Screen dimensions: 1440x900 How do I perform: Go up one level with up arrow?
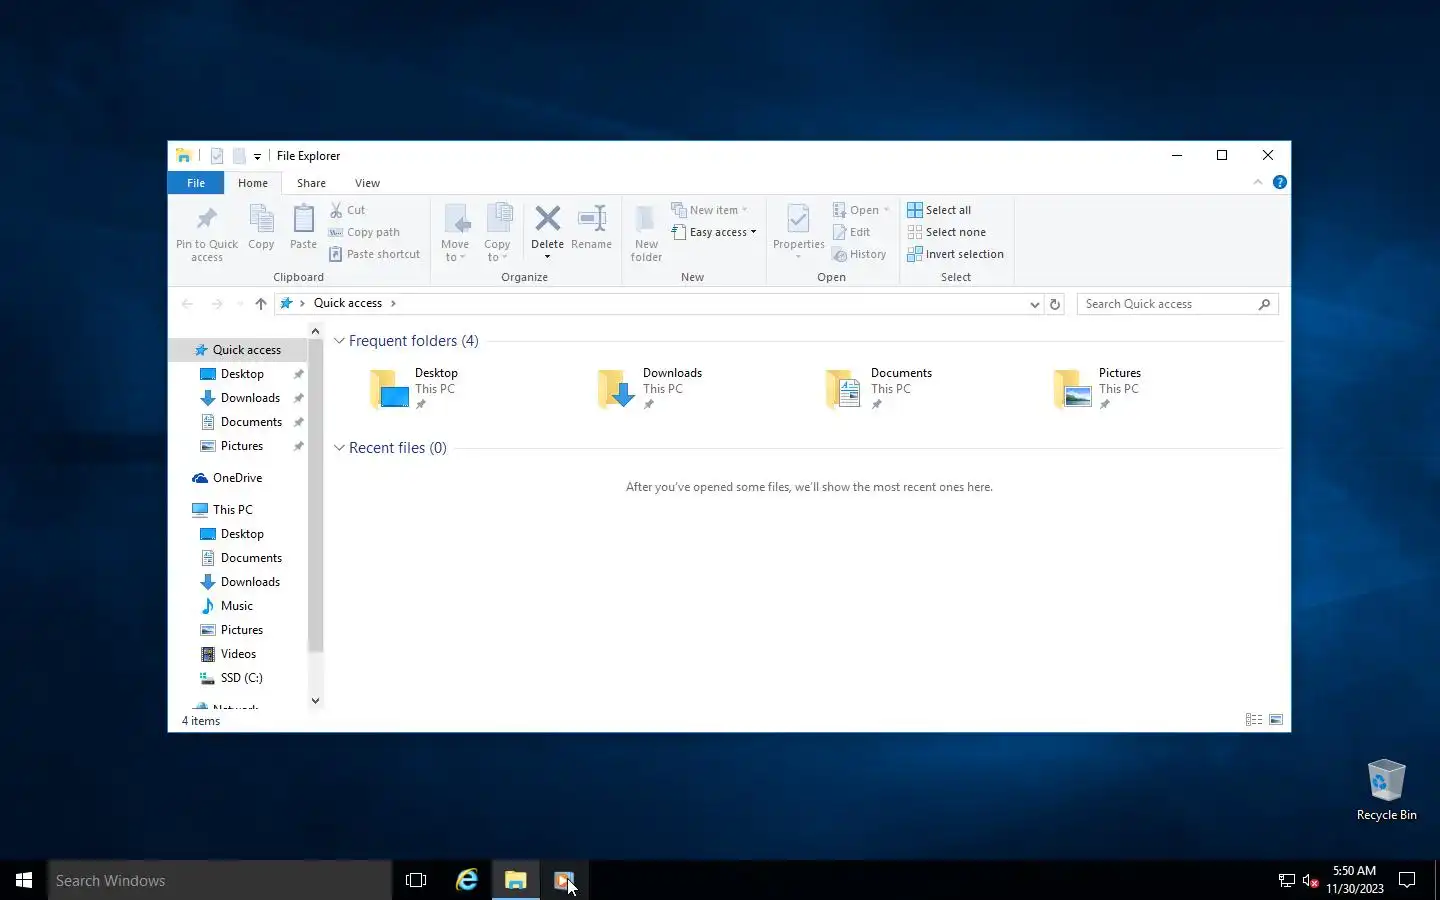(x=260, y=303)
